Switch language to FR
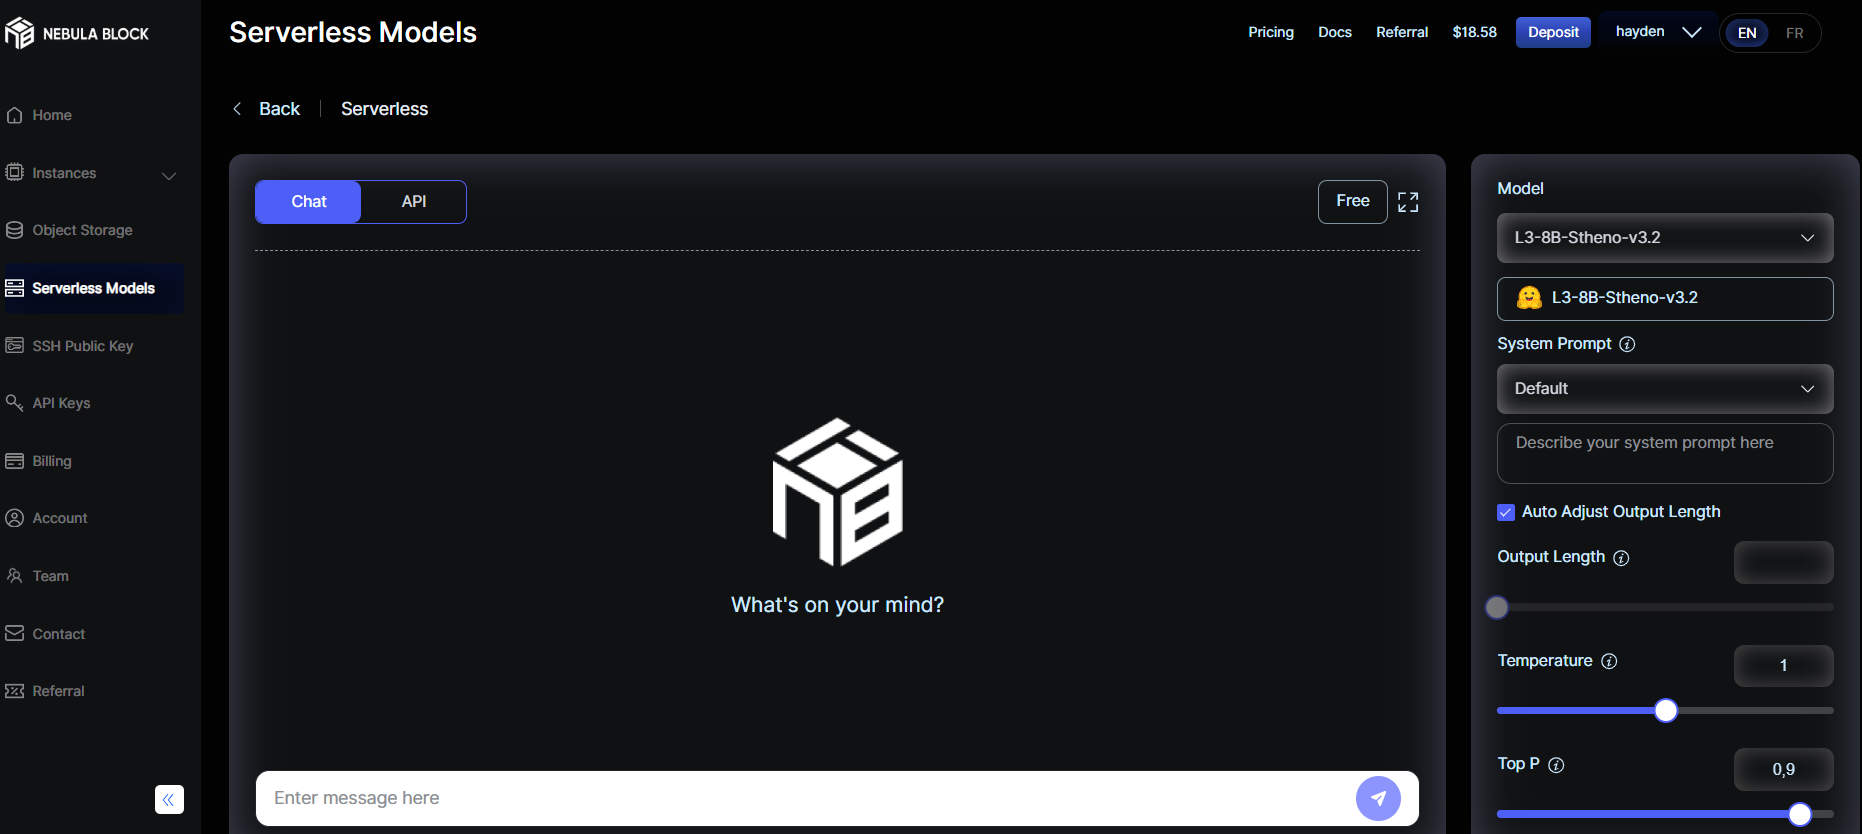Image resolution: width=1862 pixels, height=834 pixels. pyautogui.click(x=1794, y=33)
